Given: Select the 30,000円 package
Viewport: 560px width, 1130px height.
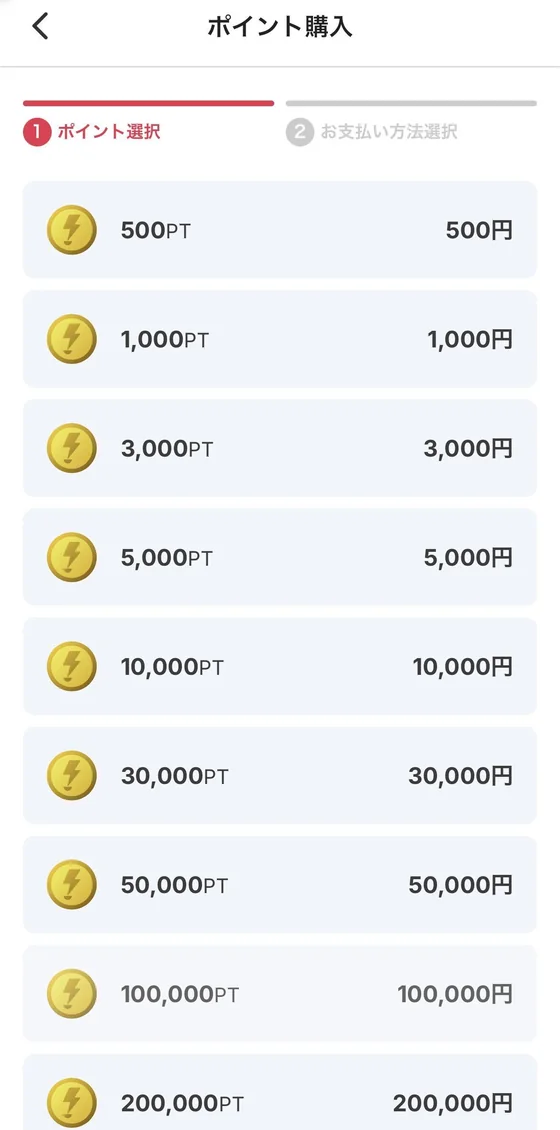Looking at the screenshot, I should pos(280,775).
